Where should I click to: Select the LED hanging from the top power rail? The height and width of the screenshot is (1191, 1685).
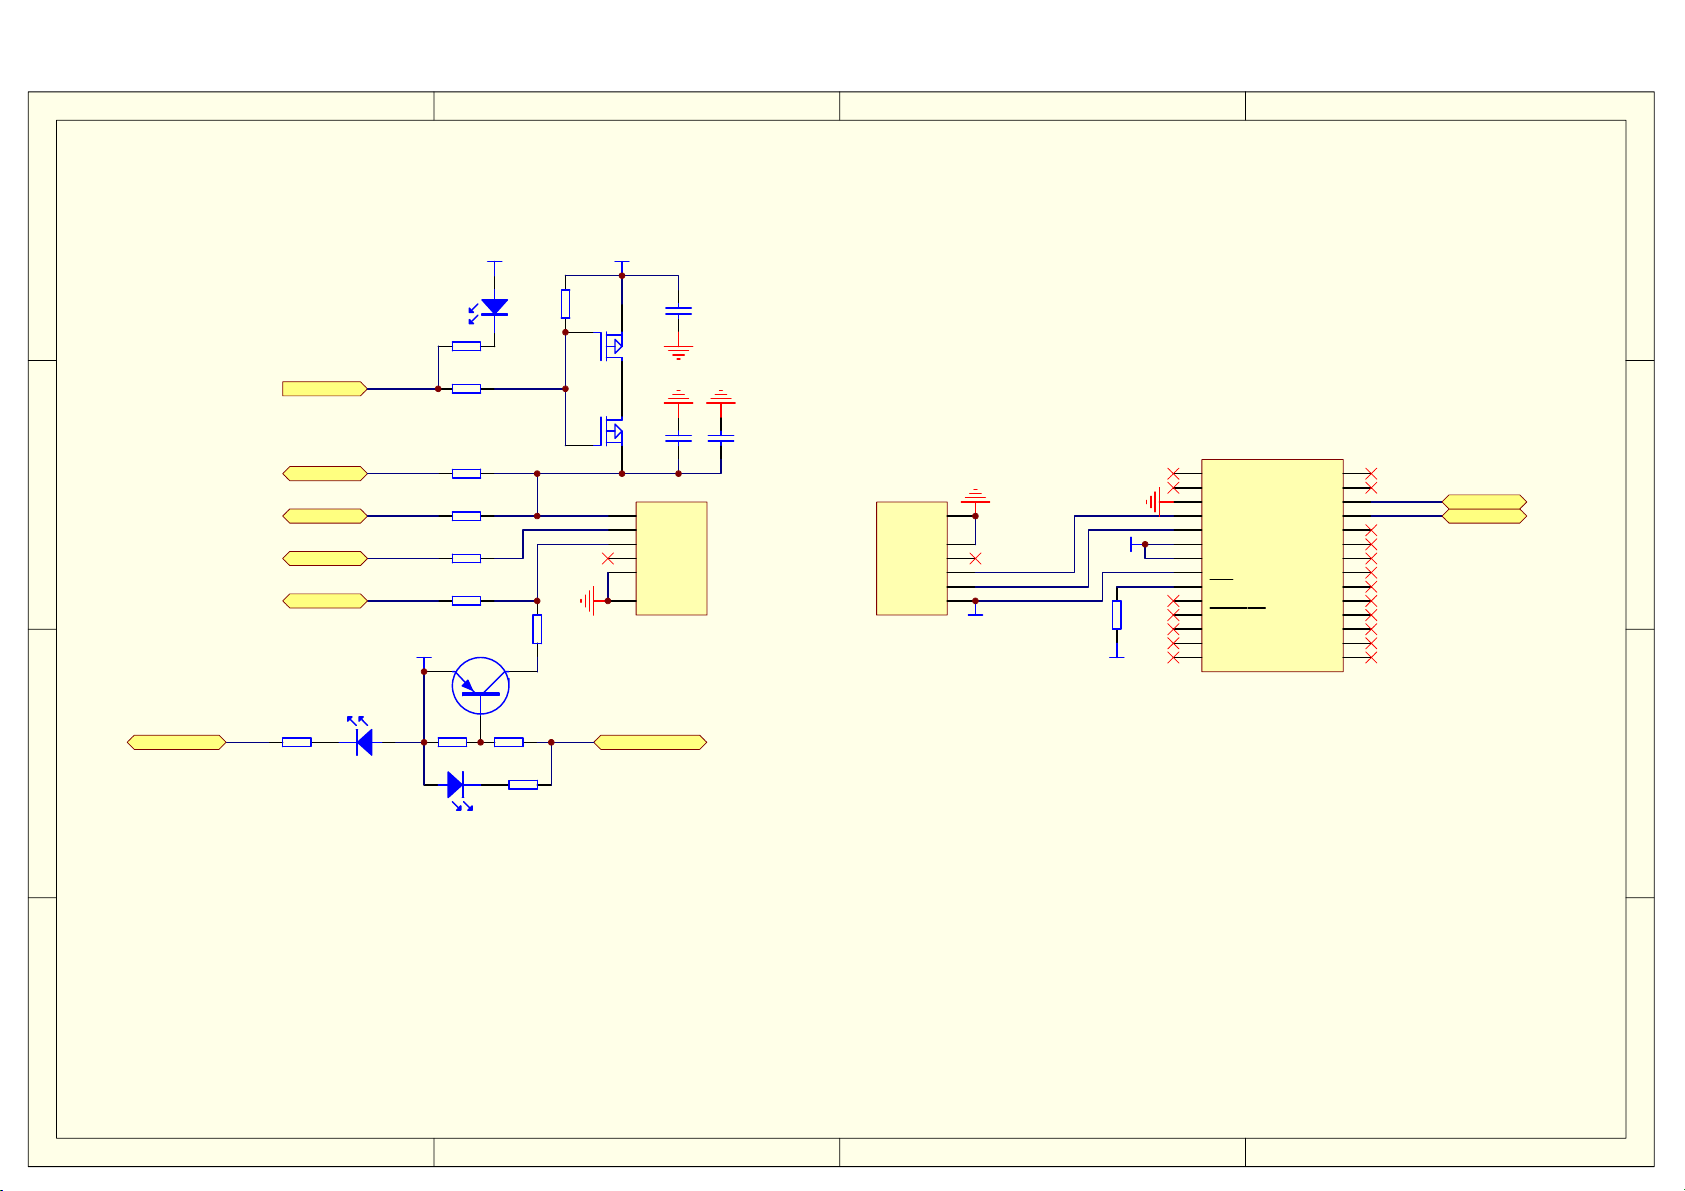491,309
